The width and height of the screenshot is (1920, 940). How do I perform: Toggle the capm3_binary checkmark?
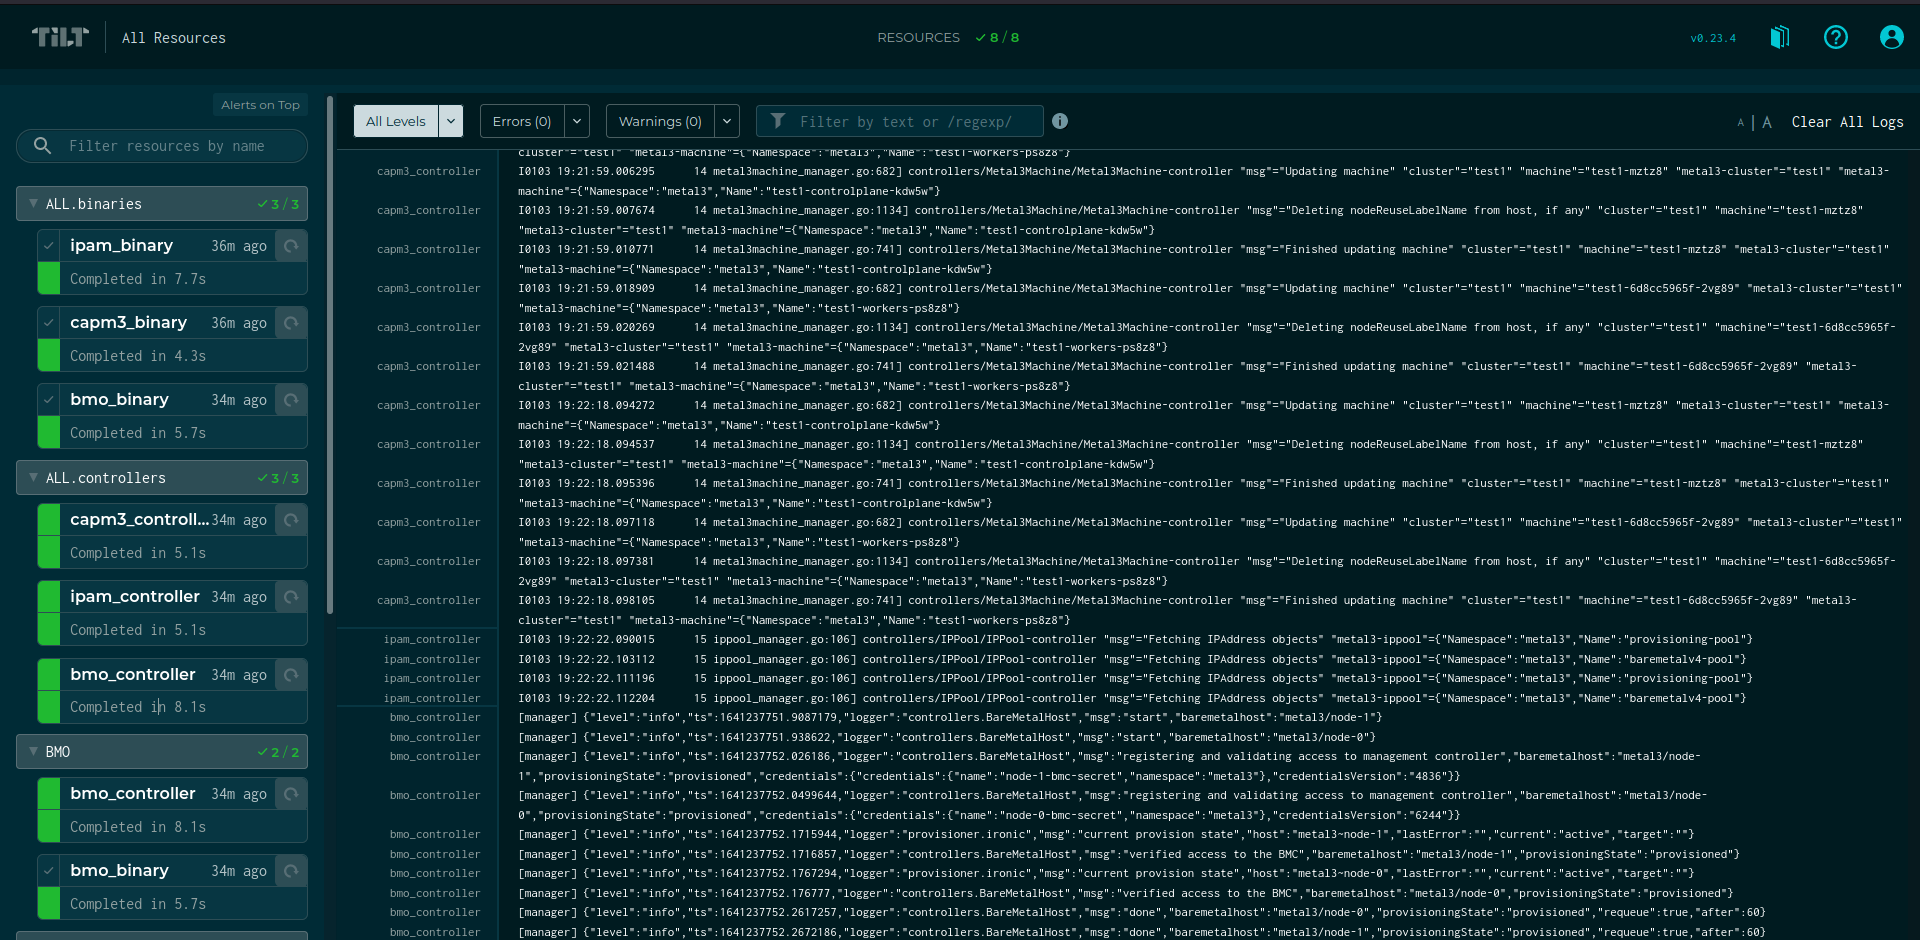pyautogui.click(x=49, y=323)
